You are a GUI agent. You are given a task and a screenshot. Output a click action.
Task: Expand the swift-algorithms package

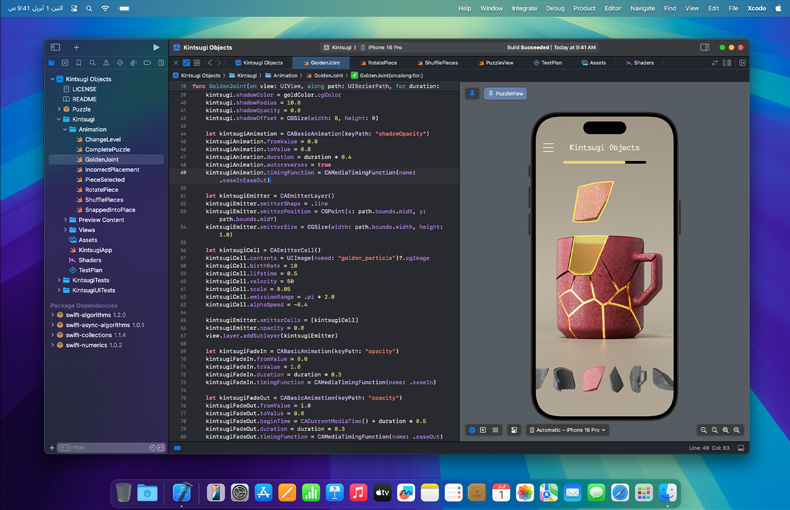point(52,315)
